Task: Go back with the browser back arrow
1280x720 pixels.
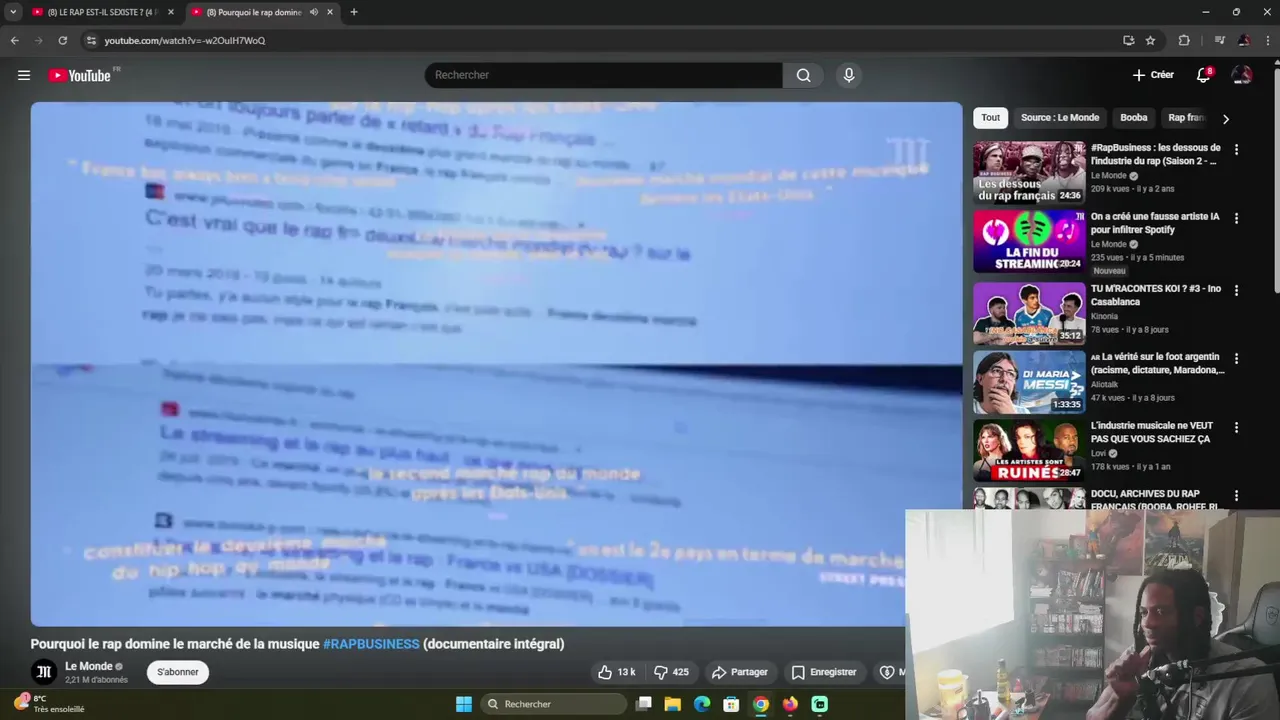Action: click(x=14, y=40)
